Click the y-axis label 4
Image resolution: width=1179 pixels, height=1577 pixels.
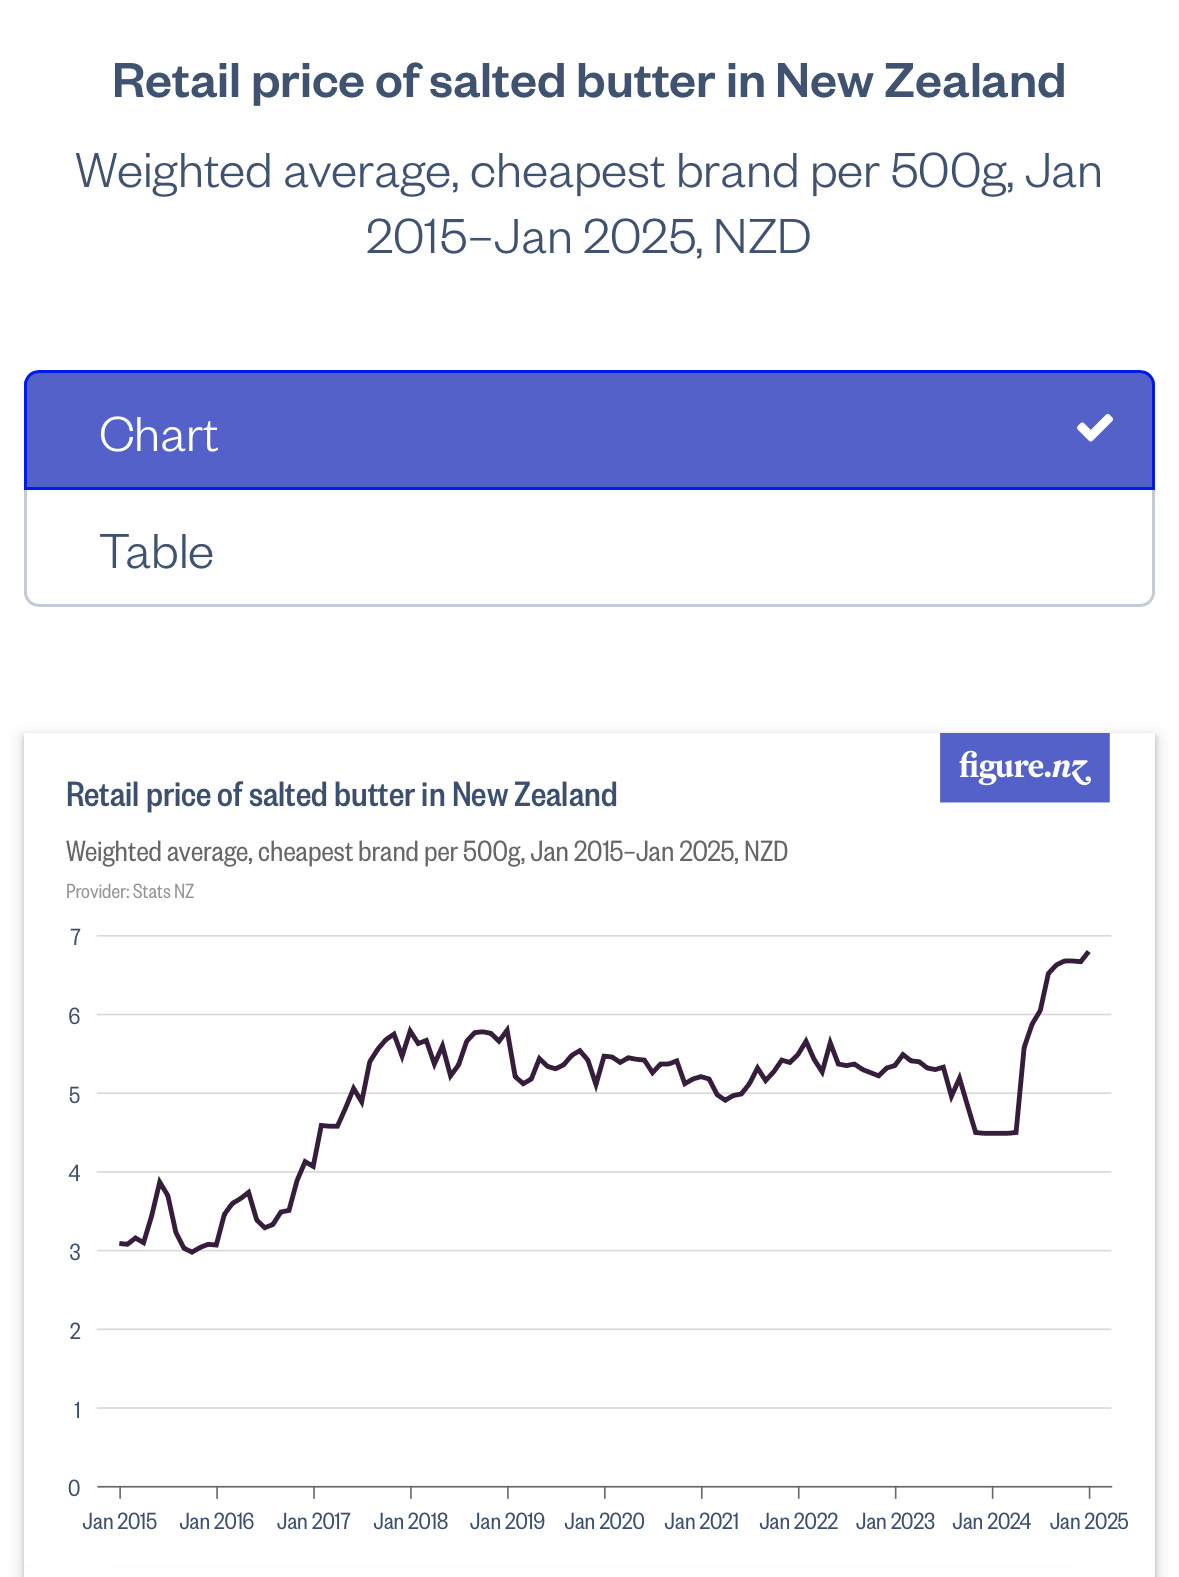(75, 1172)
